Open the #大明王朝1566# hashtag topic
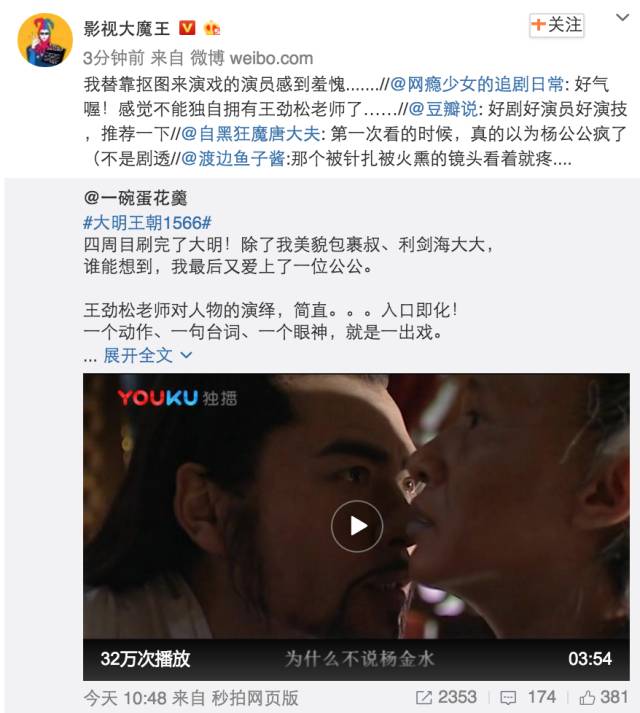The width and height of the screenshot is (640, 713). tap(147, 222)
